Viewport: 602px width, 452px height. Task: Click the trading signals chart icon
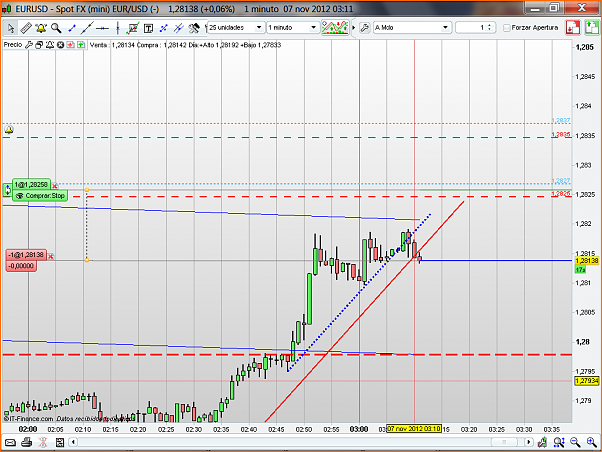click(x=335, y=28)
